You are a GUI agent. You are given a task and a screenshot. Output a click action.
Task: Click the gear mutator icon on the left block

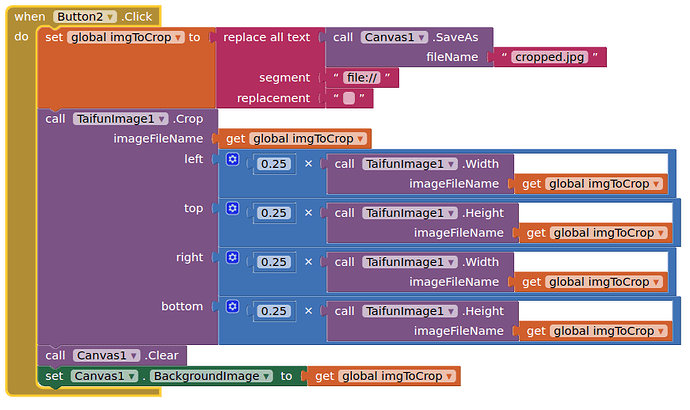(x=232, y=159)
